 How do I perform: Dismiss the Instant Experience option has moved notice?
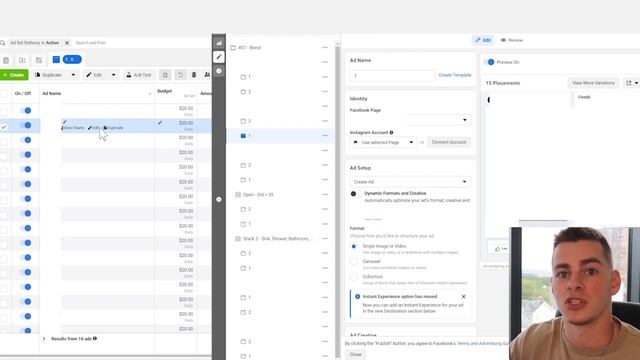click(463, 297)
